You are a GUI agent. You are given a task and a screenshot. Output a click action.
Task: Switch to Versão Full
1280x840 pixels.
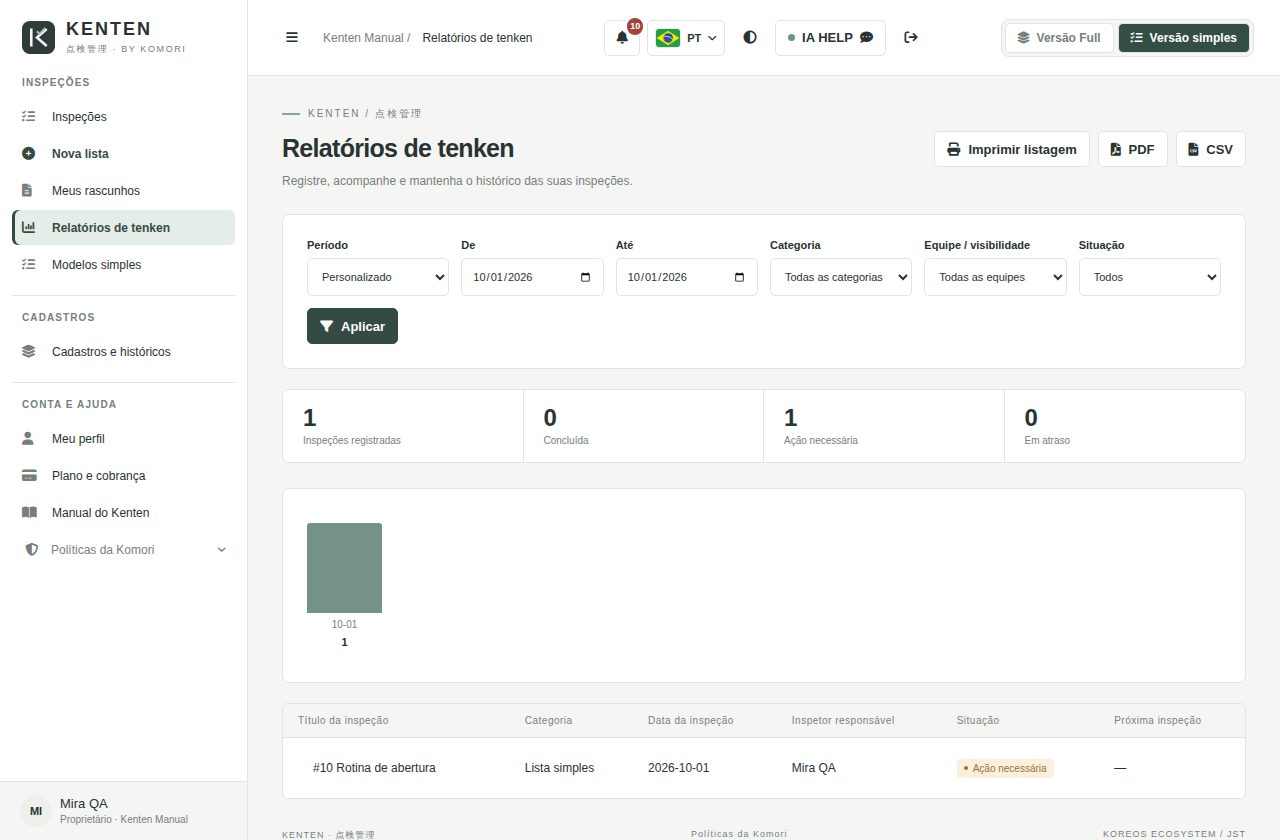point(1059,38)
